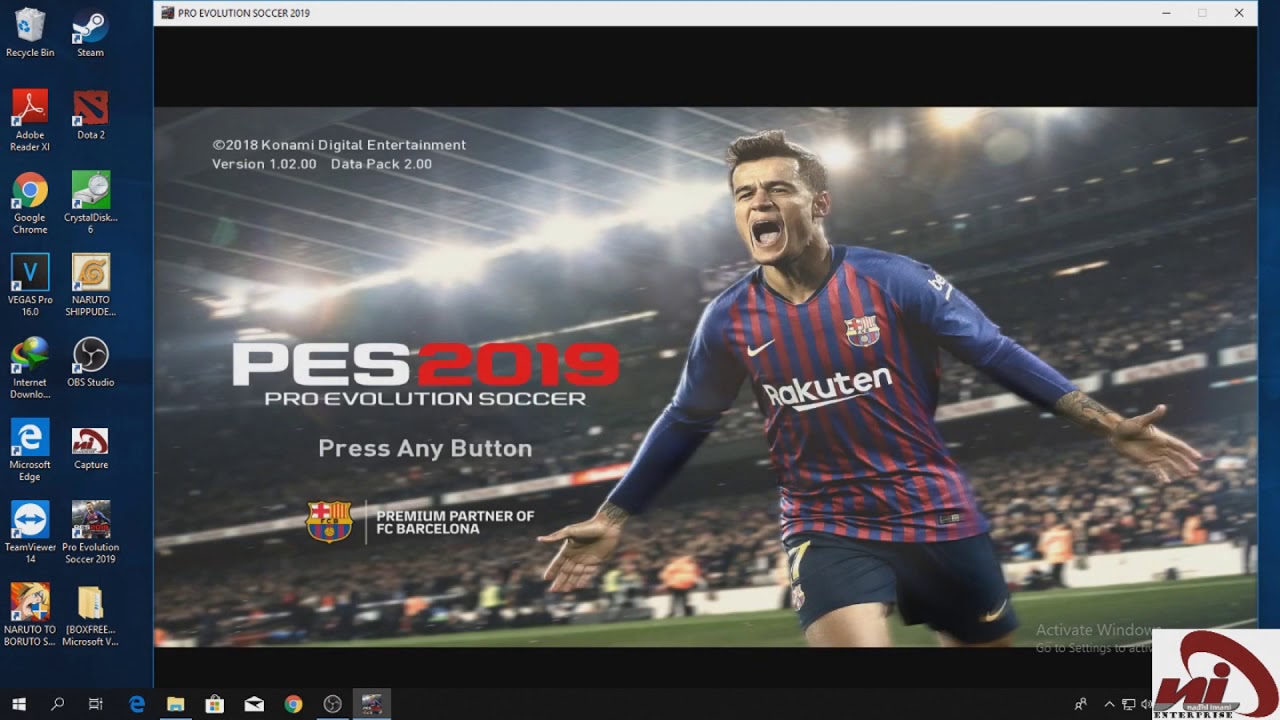
Task: Open Microsoft Store from the taskbar
Action: pyautogui.click(x=215, y=704)
